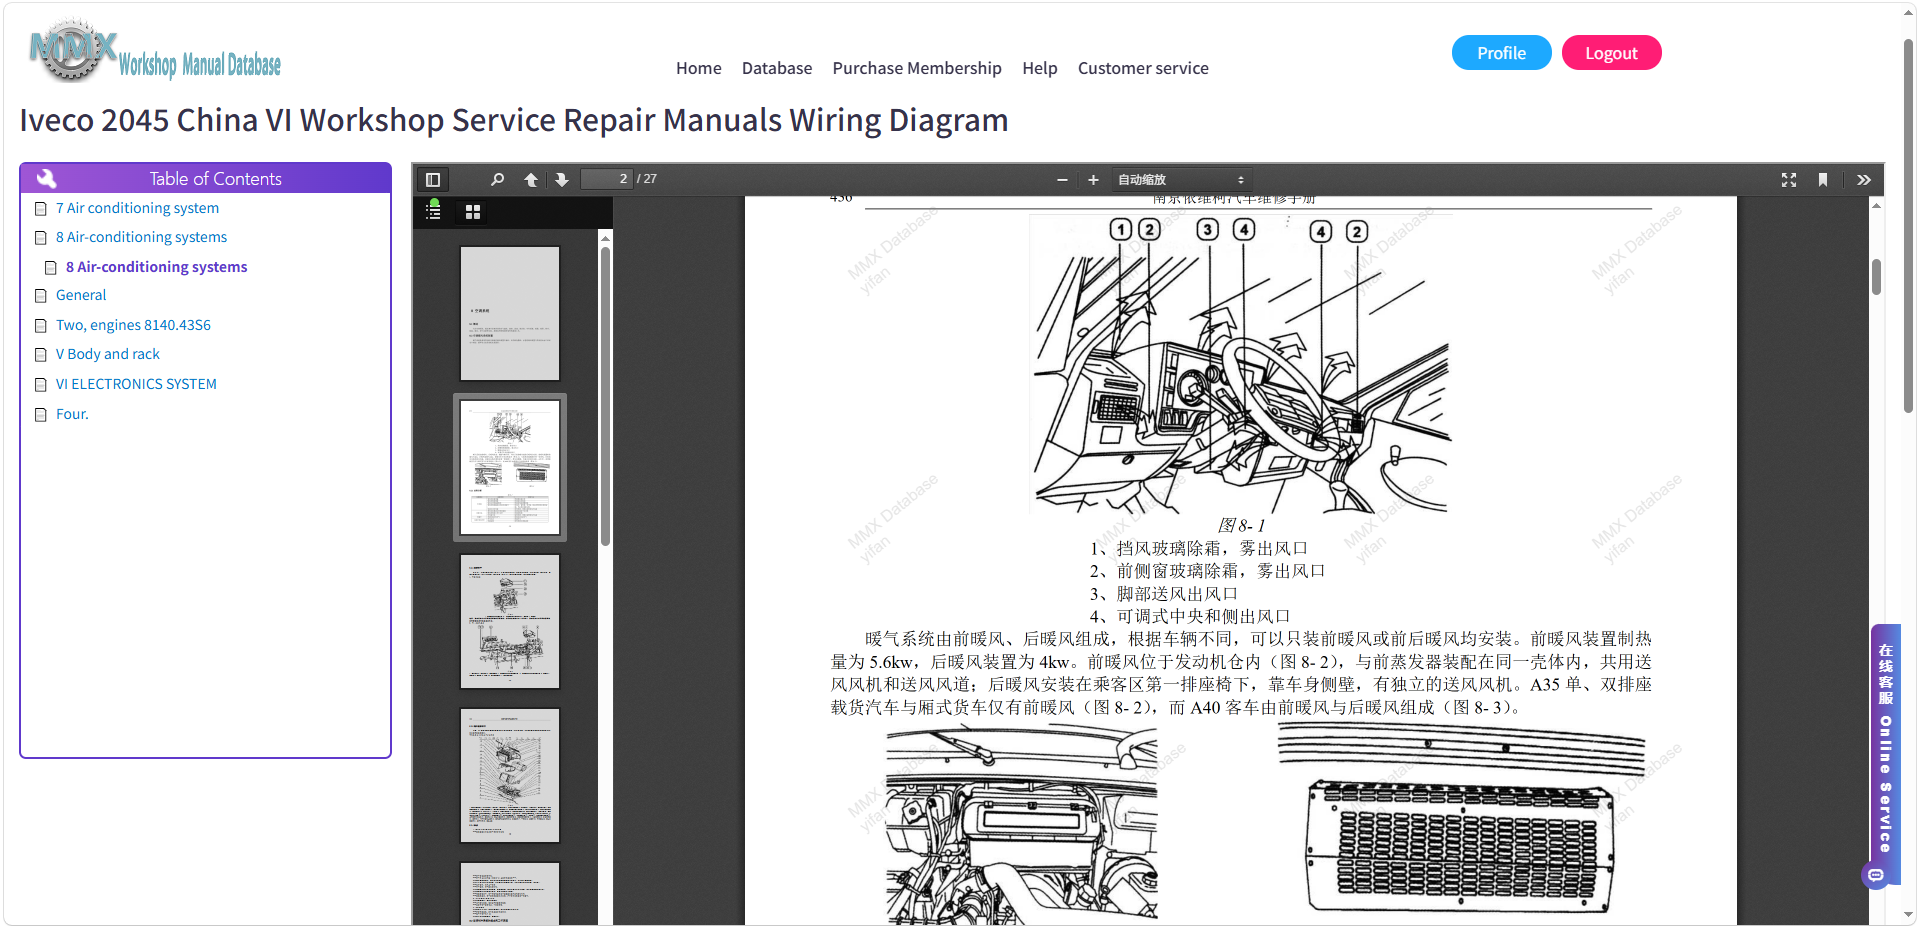Select the page 3 thumbnail
The width and height of the screenshot is (1919, 926).
pyautogui.click(x=510, y=621)
